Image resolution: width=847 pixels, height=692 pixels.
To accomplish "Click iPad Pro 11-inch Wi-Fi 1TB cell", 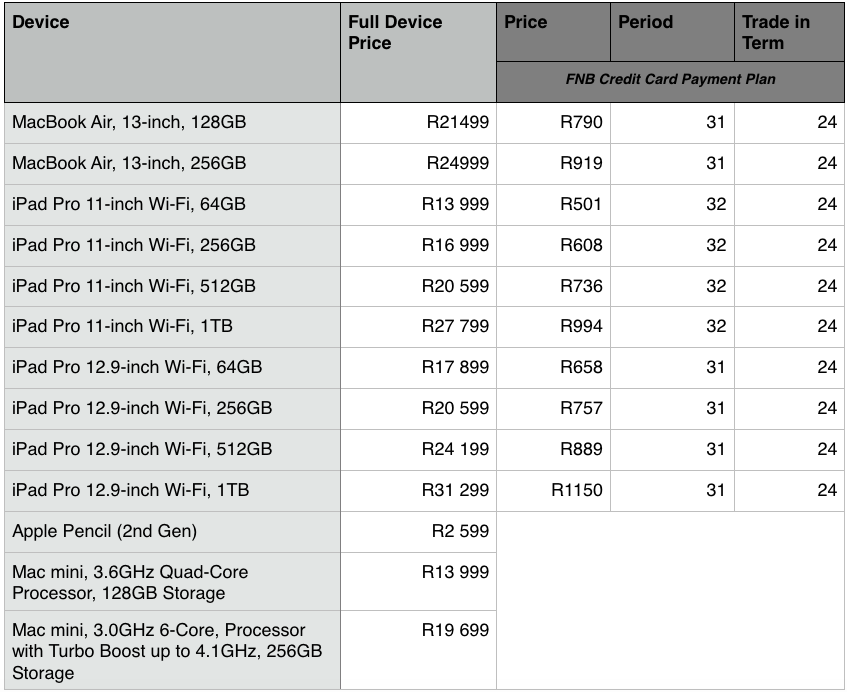I will [x=122, y=327].
